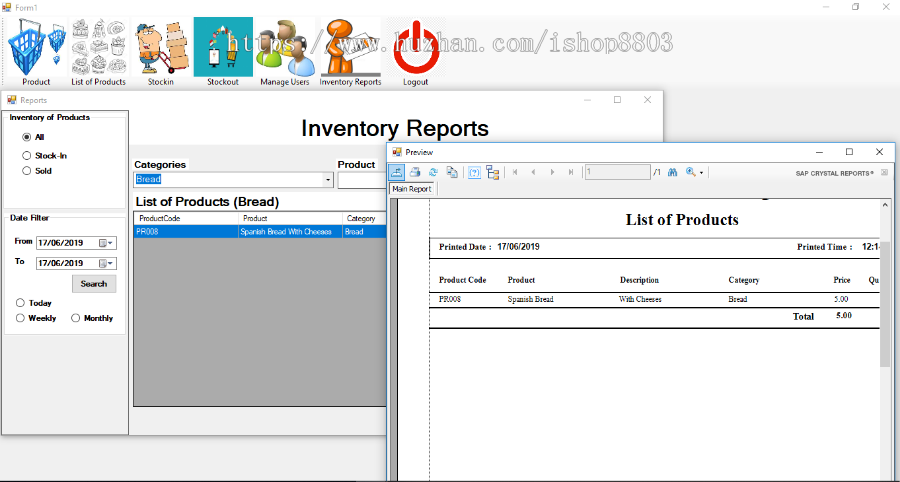Click the Total 5.00 value in report

(844, 316)
